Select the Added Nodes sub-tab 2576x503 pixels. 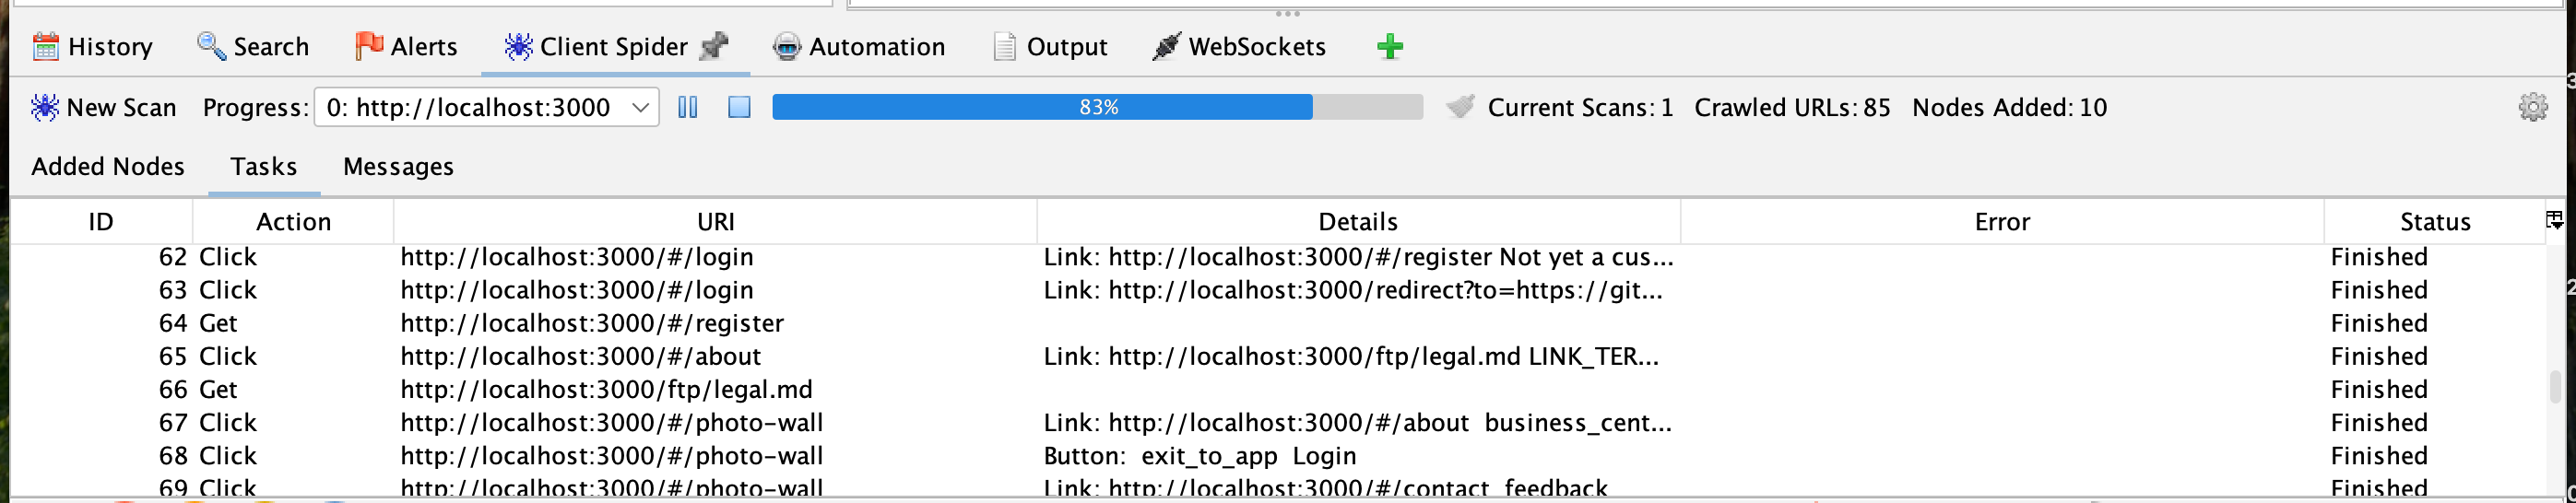[108, 166]
